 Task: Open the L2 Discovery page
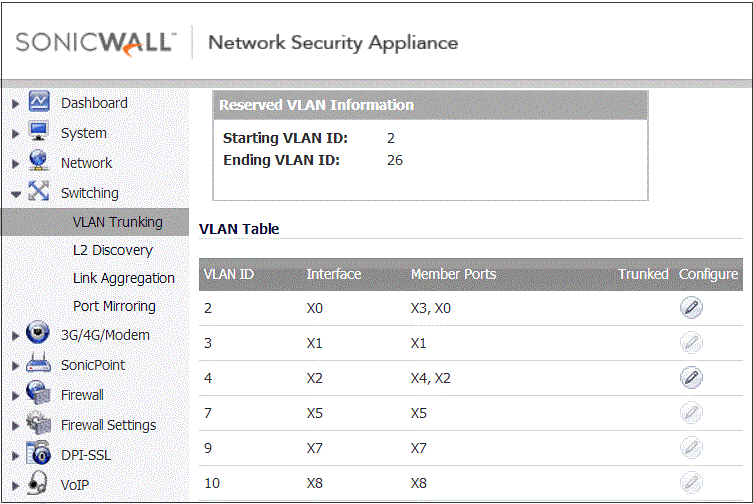pos(113,250)
